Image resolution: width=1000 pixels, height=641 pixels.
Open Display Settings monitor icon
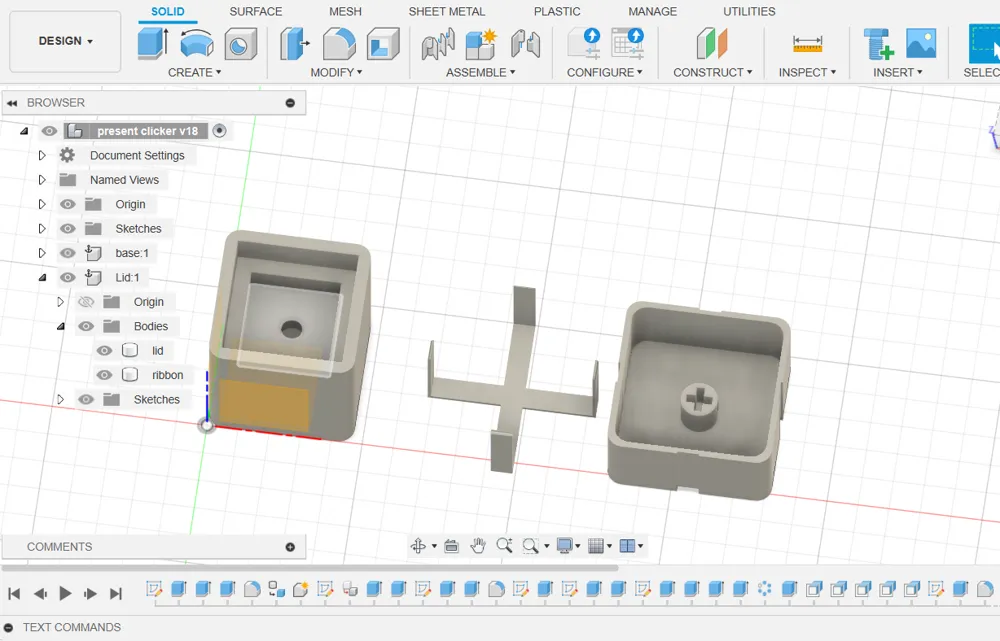pos(564,546)
